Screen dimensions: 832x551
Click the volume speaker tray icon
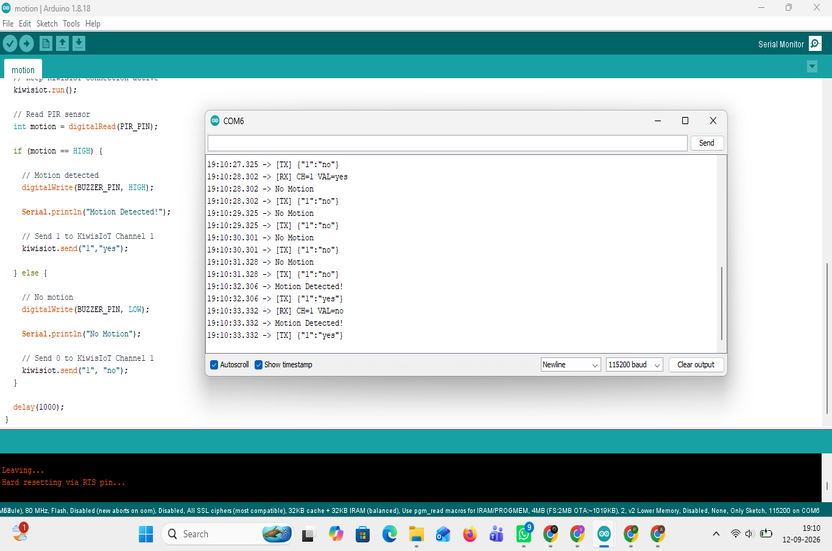click(x=749, y=533)
